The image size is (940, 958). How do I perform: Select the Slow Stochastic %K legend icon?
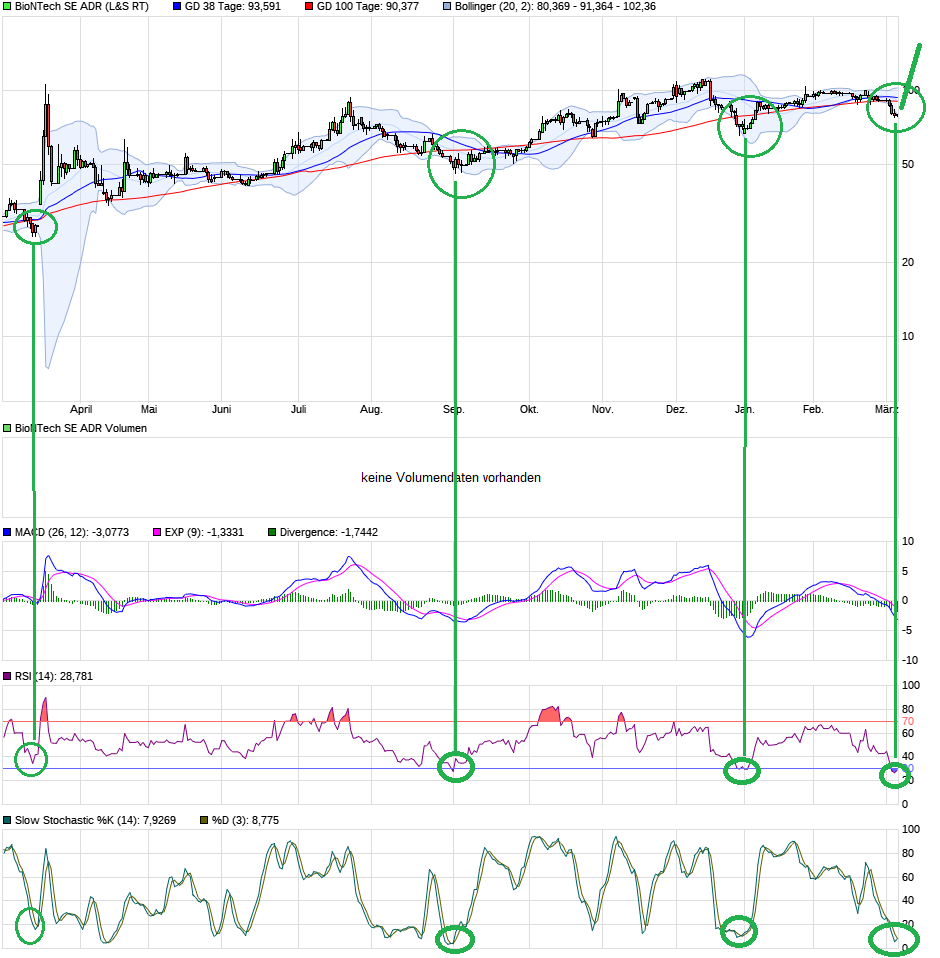pos(8,819)
